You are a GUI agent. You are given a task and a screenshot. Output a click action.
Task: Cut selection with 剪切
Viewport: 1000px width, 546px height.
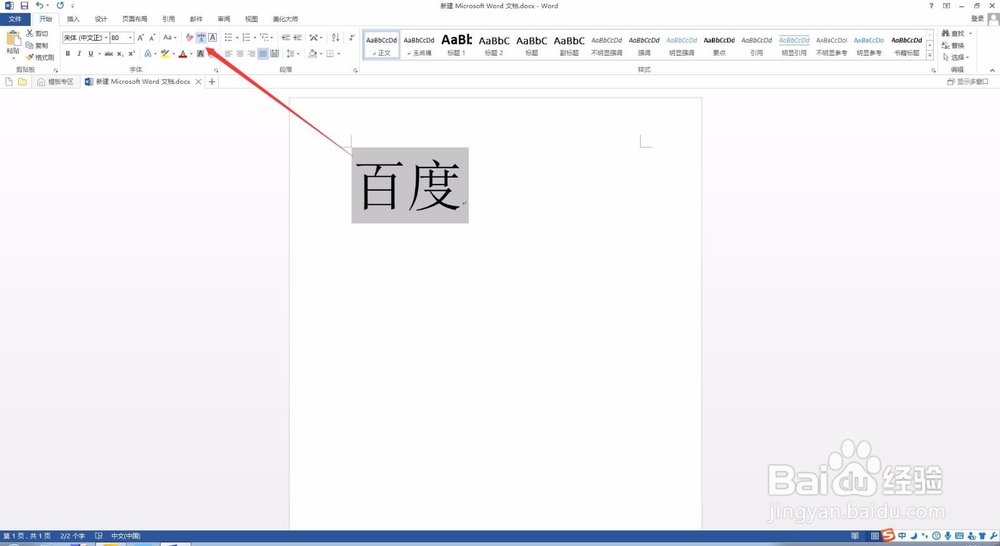37,33
